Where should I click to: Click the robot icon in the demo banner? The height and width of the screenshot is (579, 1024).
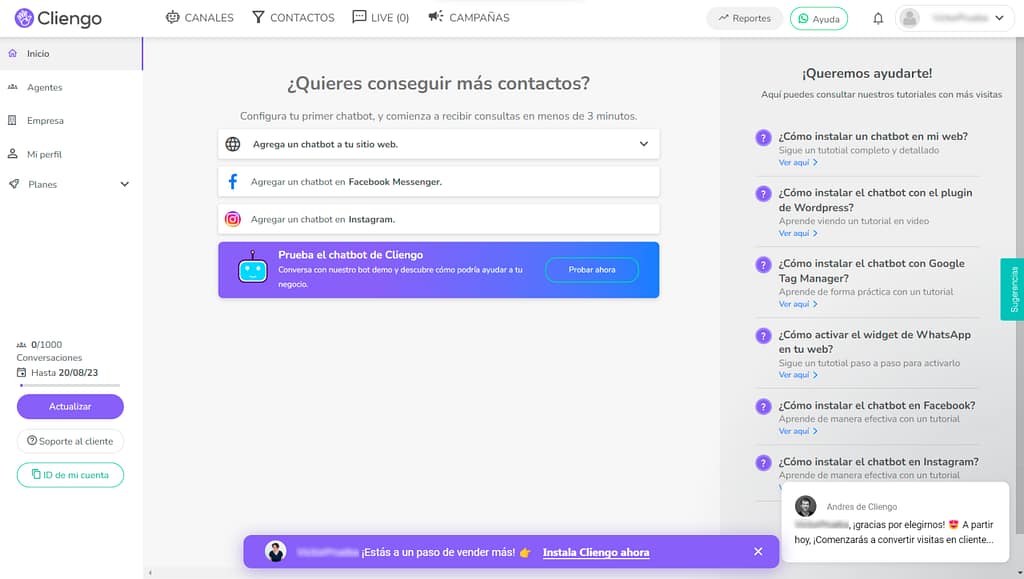(x=251, y=269)
